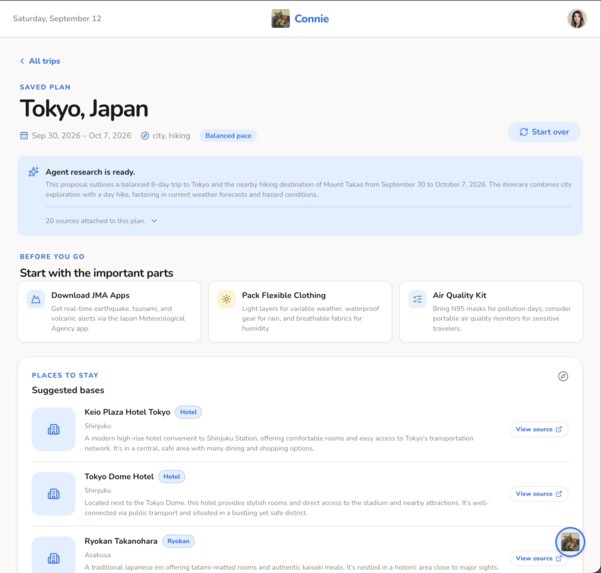Click the Hotel tag beside Tokyo Dome Hotel
The width and height of the screenshot is (601, 573).
tap(172, 476)
